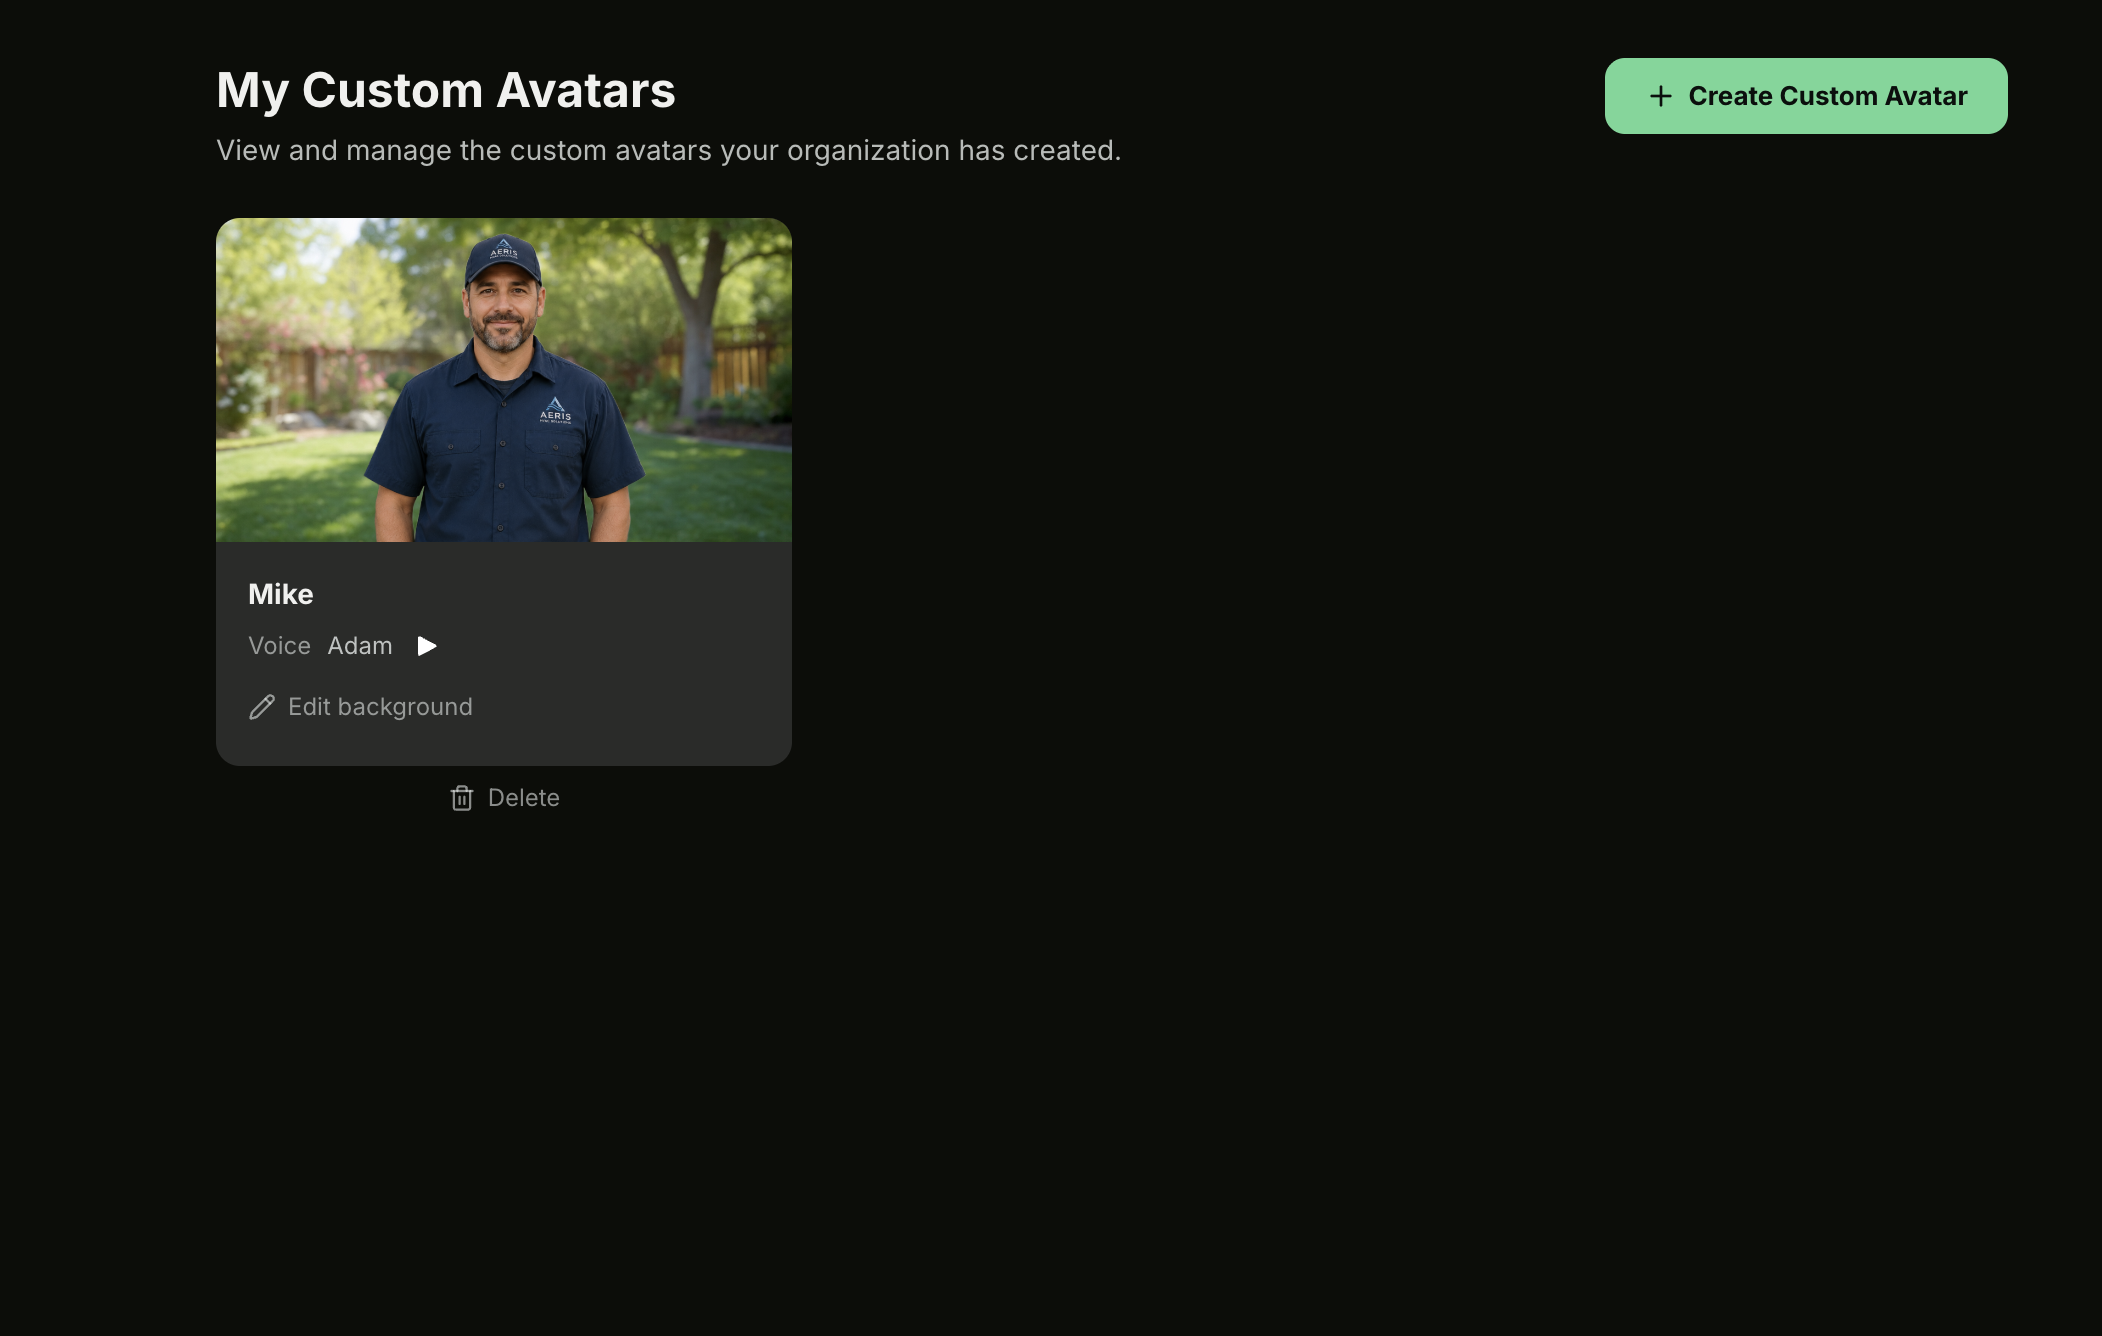Click the Create Custom Avatar button
The height and width of the screenshot is (1336, 2102).
click(x=1806, y=96)
